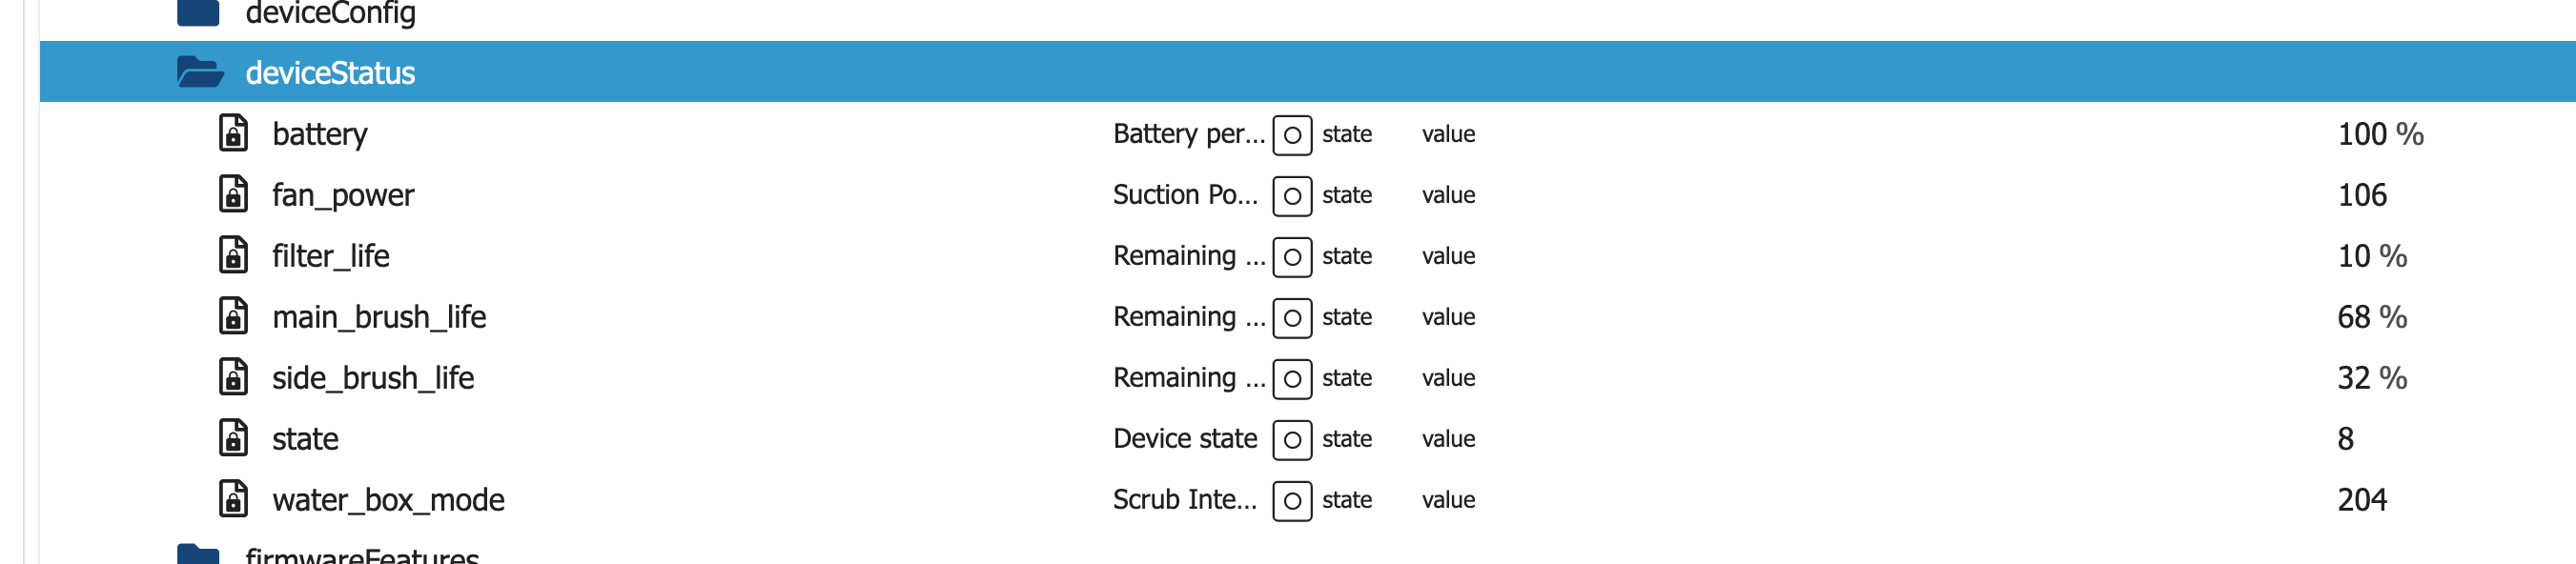Viewport: 2576px width, 564px height.
Task: Click the state-type icon in Device state row
Action: 1291,440
